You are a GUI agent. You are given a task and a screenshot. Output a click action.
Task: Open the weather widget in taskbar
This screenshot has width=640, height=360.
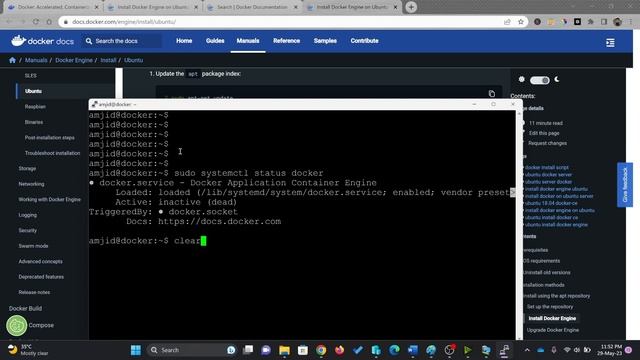[x=28, y=350]
